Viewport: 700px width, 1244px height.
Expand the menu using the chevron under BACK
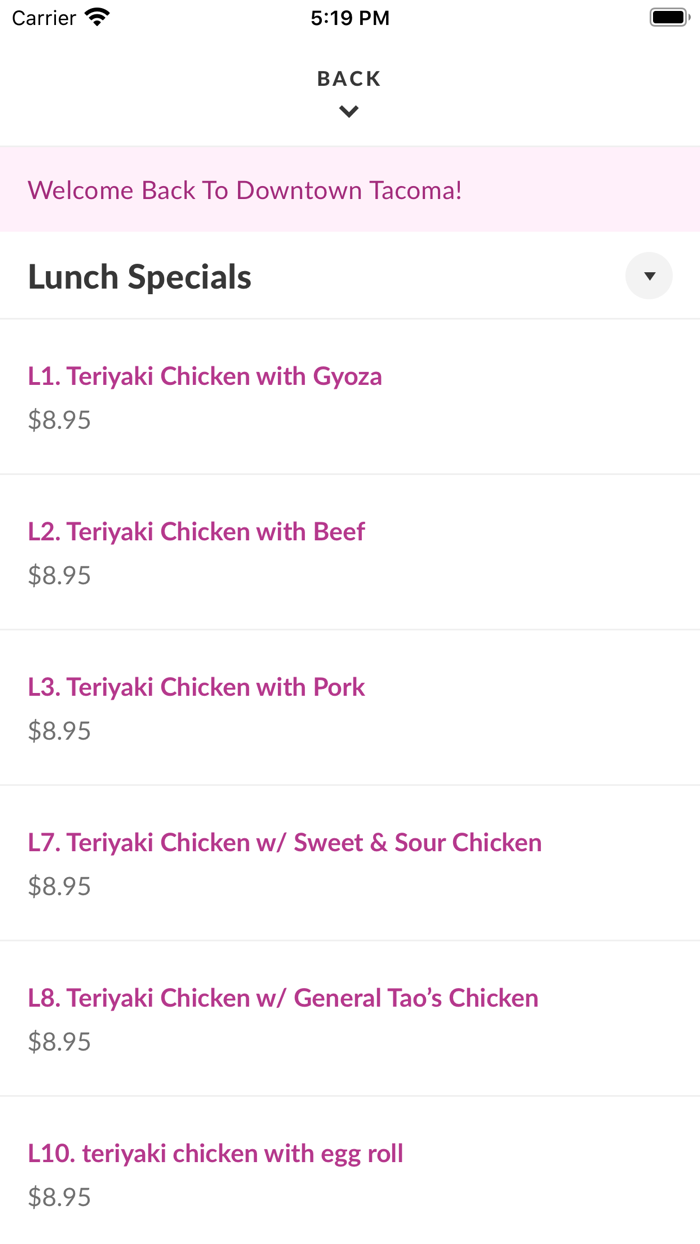tap(348, 111)
